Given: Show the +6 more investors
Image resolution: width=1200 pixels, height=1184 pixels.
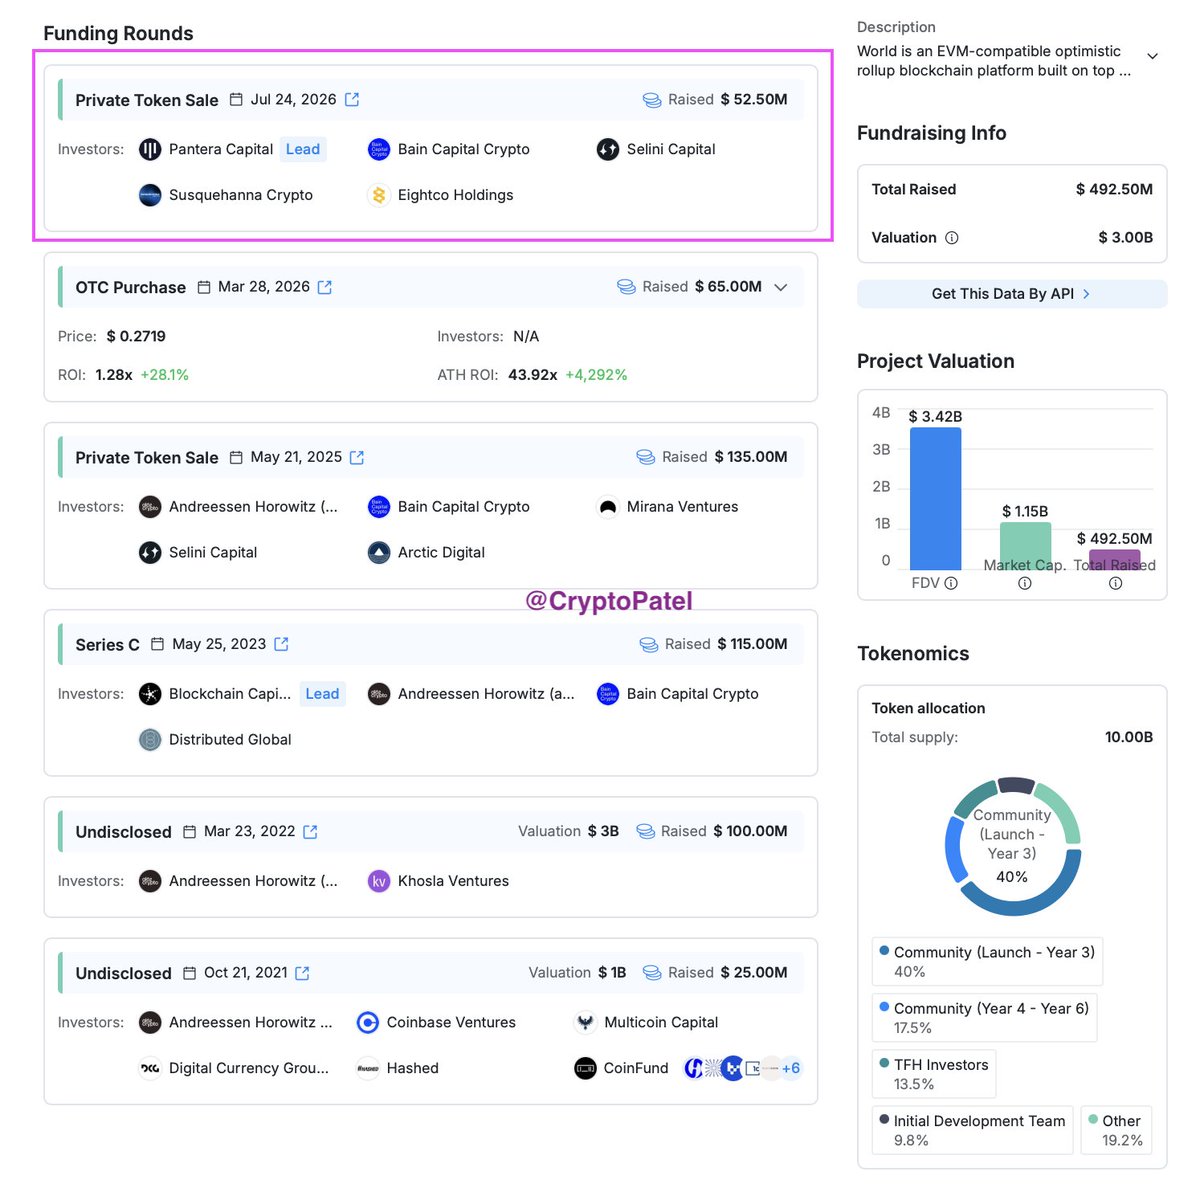Looking at the screenshot, I should pyautogui.click(x=791, y=1068).
